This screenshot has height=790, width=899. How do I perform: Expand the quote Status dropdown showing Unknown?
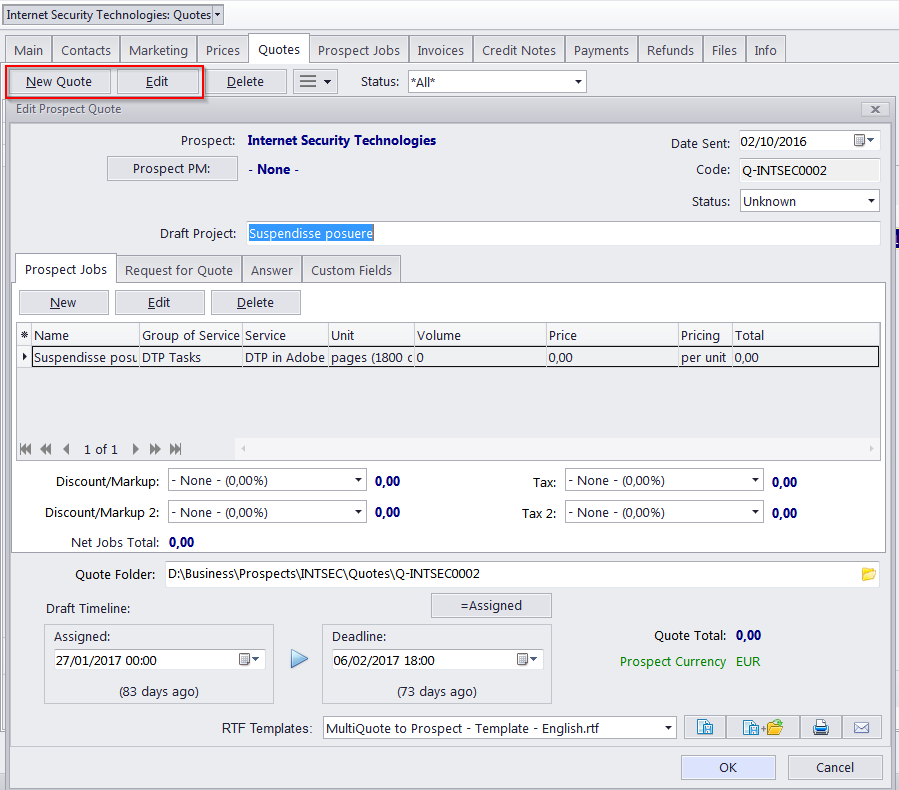point(870,201)
